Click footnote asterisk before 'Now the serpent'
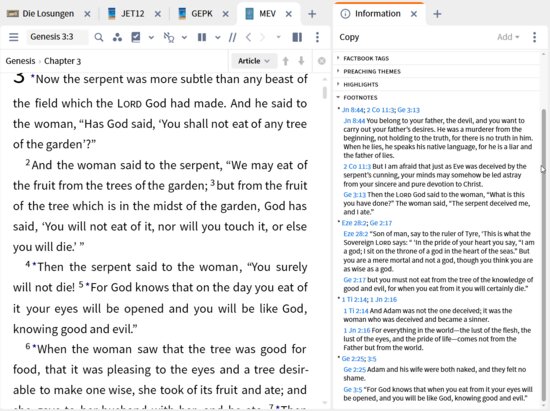Image resolution: width=550 pixels, height=411 pixels. coord(33,76)
